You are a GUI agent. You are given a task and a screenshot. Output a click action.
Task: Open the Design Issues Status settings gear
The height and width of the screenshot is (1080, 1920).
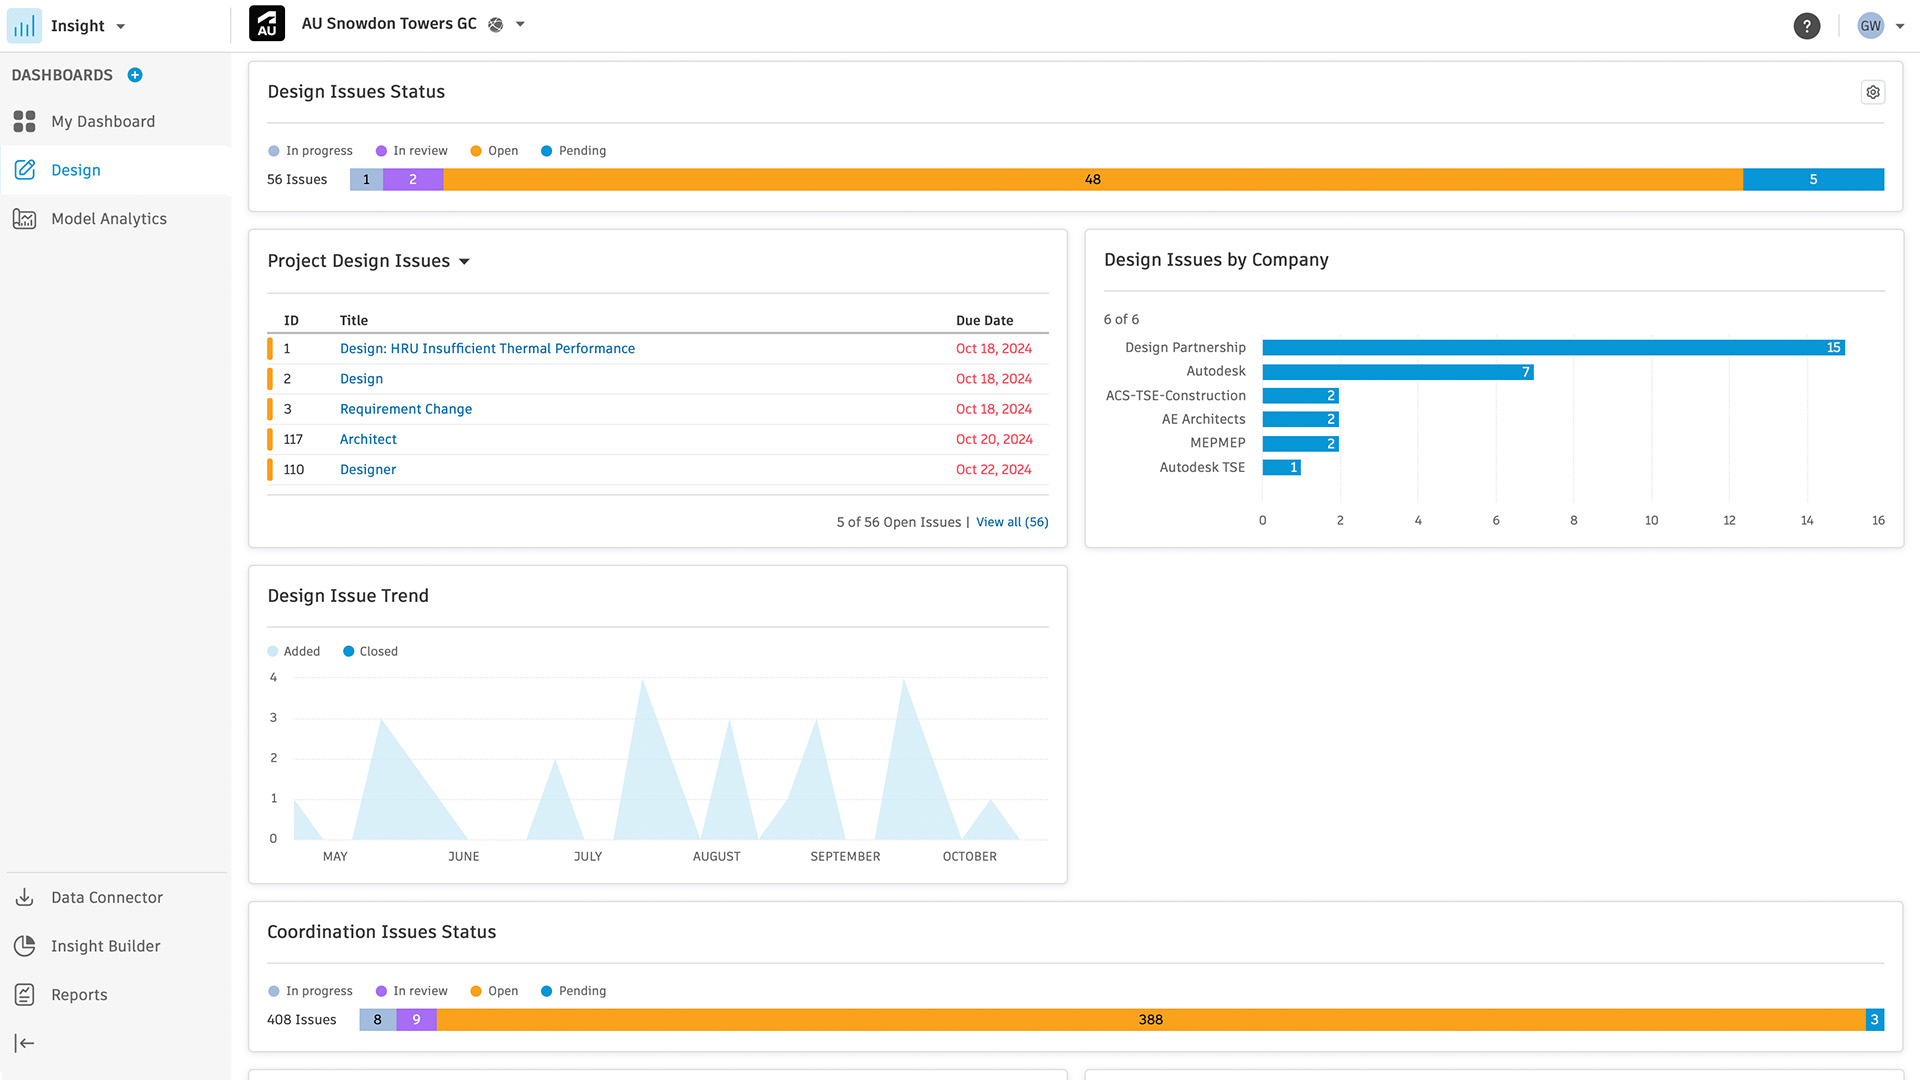coord(1872,92)
